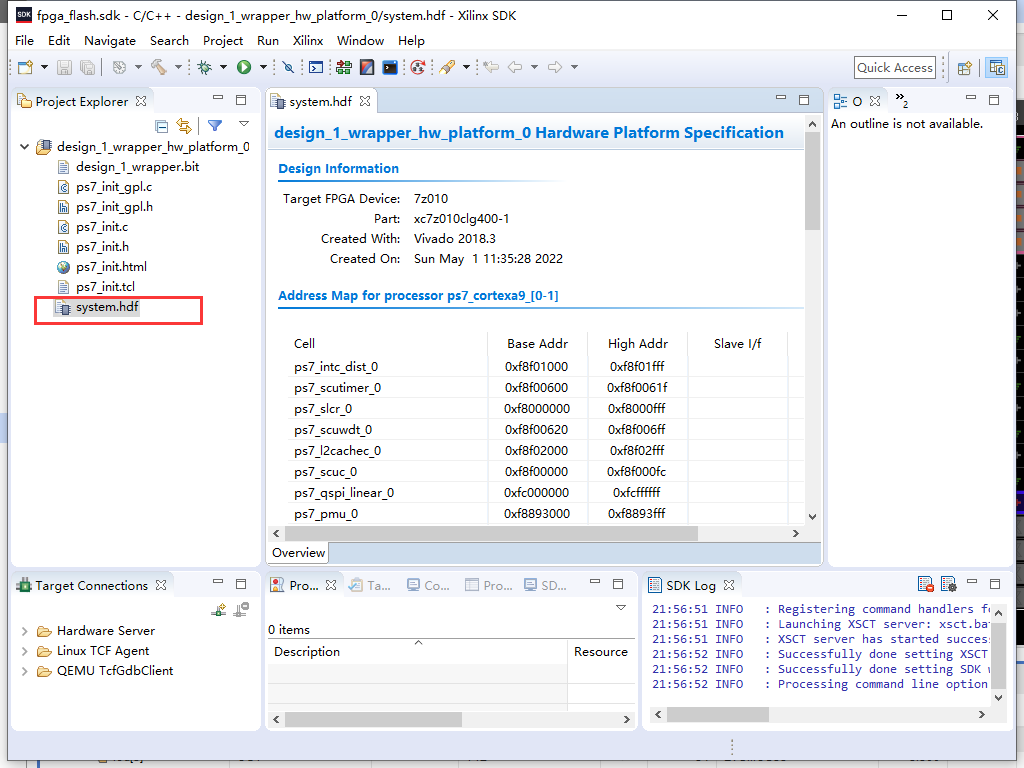Switch to the Properties tab
Image resolution: width=1024 pixels, height=768 pixels.
tap(489, 585)
